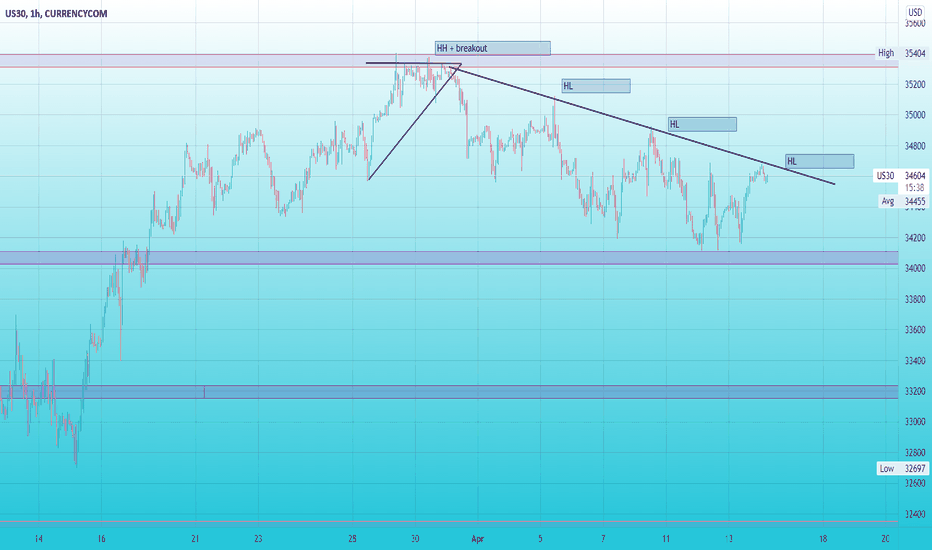The width and height of the screenshot is (932, 550).
Task: Click the 32400 price axis label
Action: click(915, 514)
